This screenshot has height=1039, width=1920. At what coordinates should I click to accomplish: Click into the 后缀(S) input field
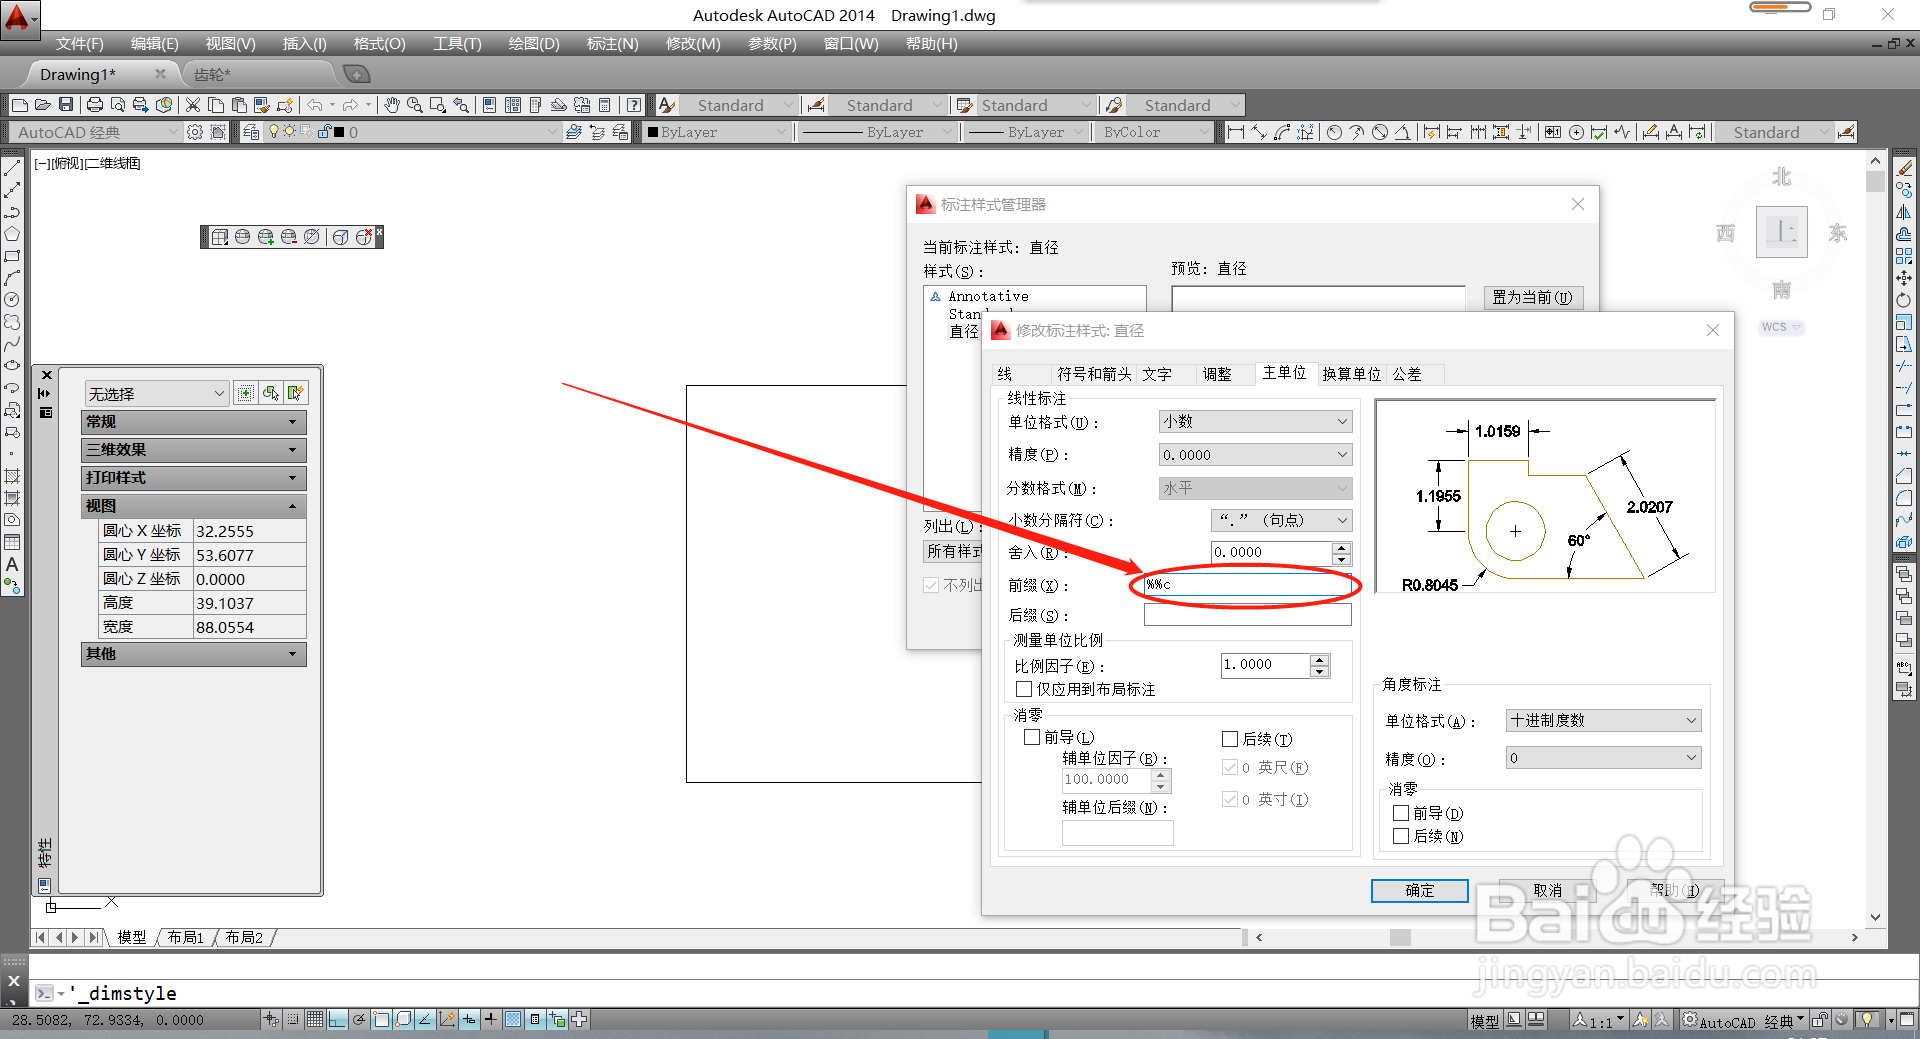pos(1247,615)
